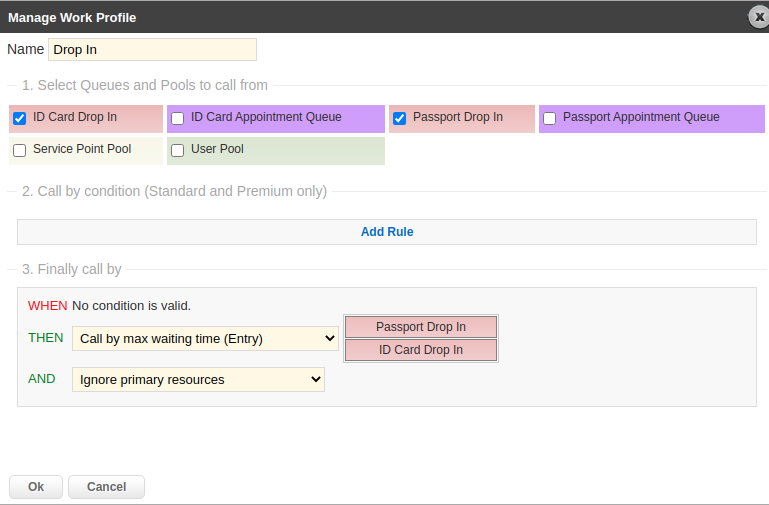Click the Select Queues and Pools section heading
Image resolution: width=769 pixels, height=505 pixels.
(144, 86)
